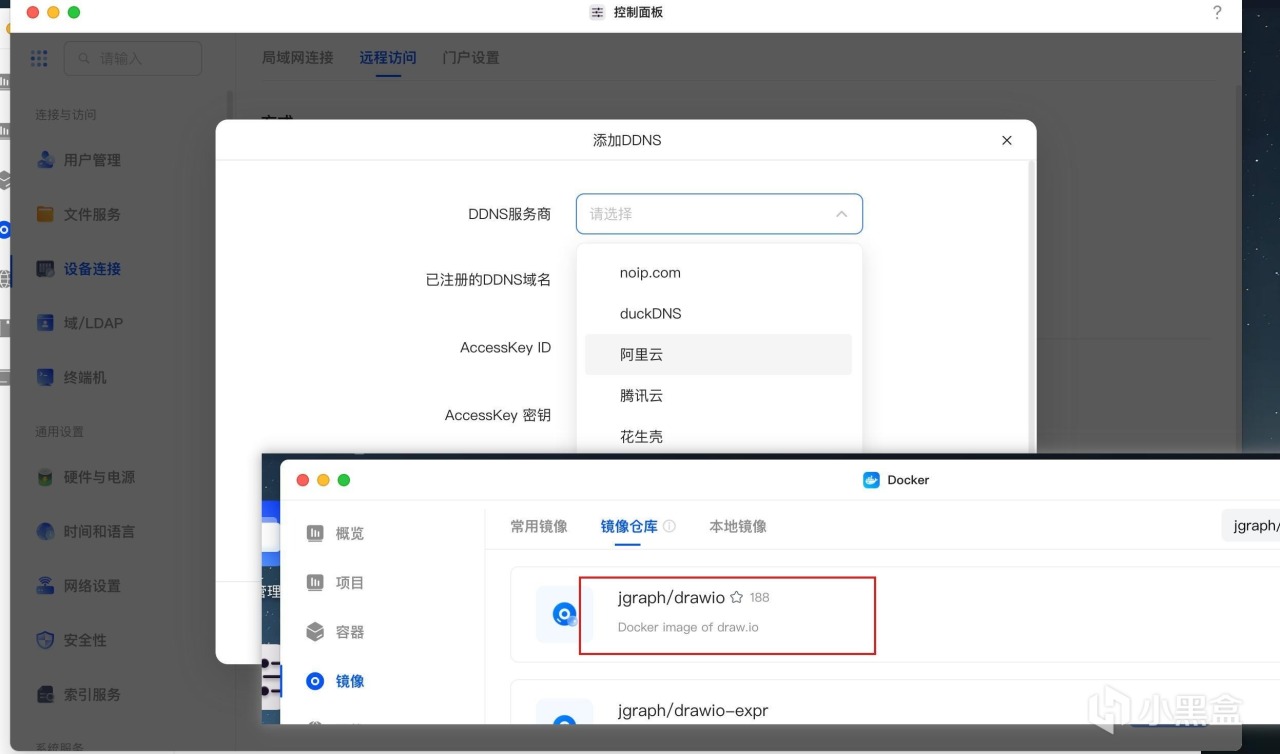
Task: Click the Docker Overview (概览) icon
Action: 315,533
